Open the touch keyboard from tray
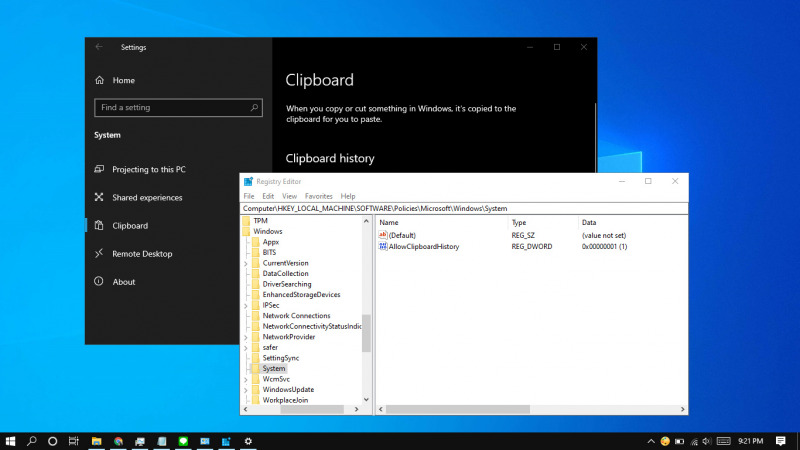The width and height of the screenshot is (800, 450). pos(723,441)
